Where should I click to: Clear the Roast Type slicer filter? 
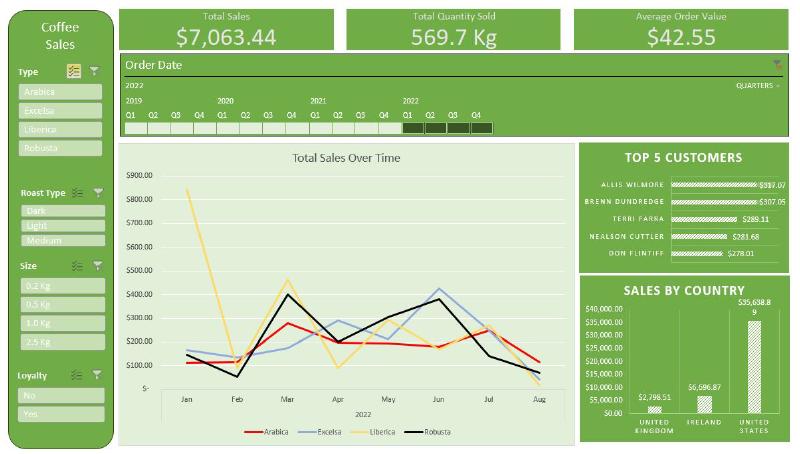click(x=98, y=192)
